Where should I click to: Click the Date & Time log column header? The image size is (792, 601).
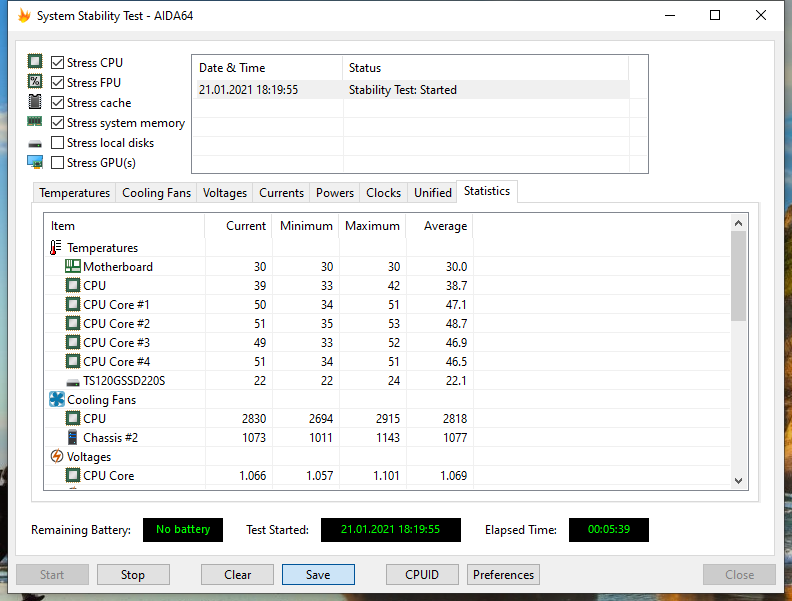(267, 68)
